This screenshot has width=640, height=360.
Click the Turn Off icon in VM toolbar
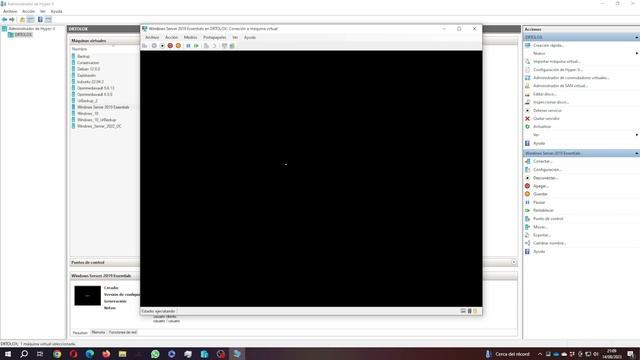162,46
